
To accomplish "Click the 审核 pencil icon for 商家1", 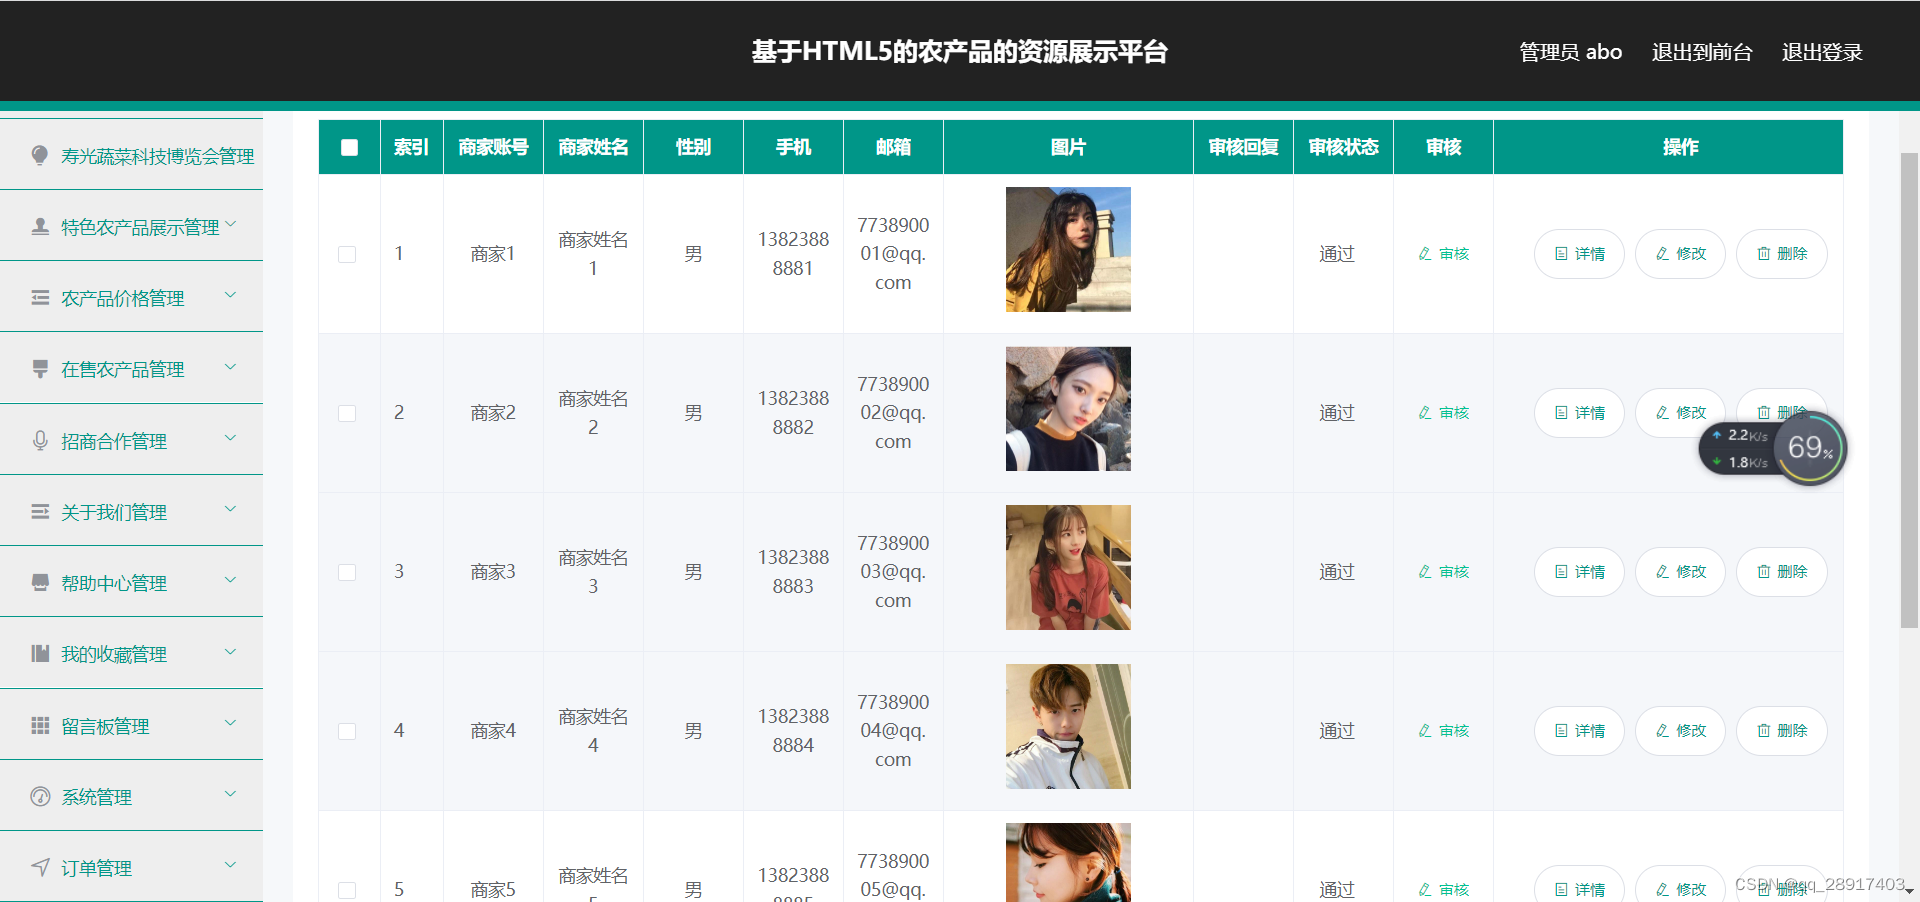I will coord(1425,254).
